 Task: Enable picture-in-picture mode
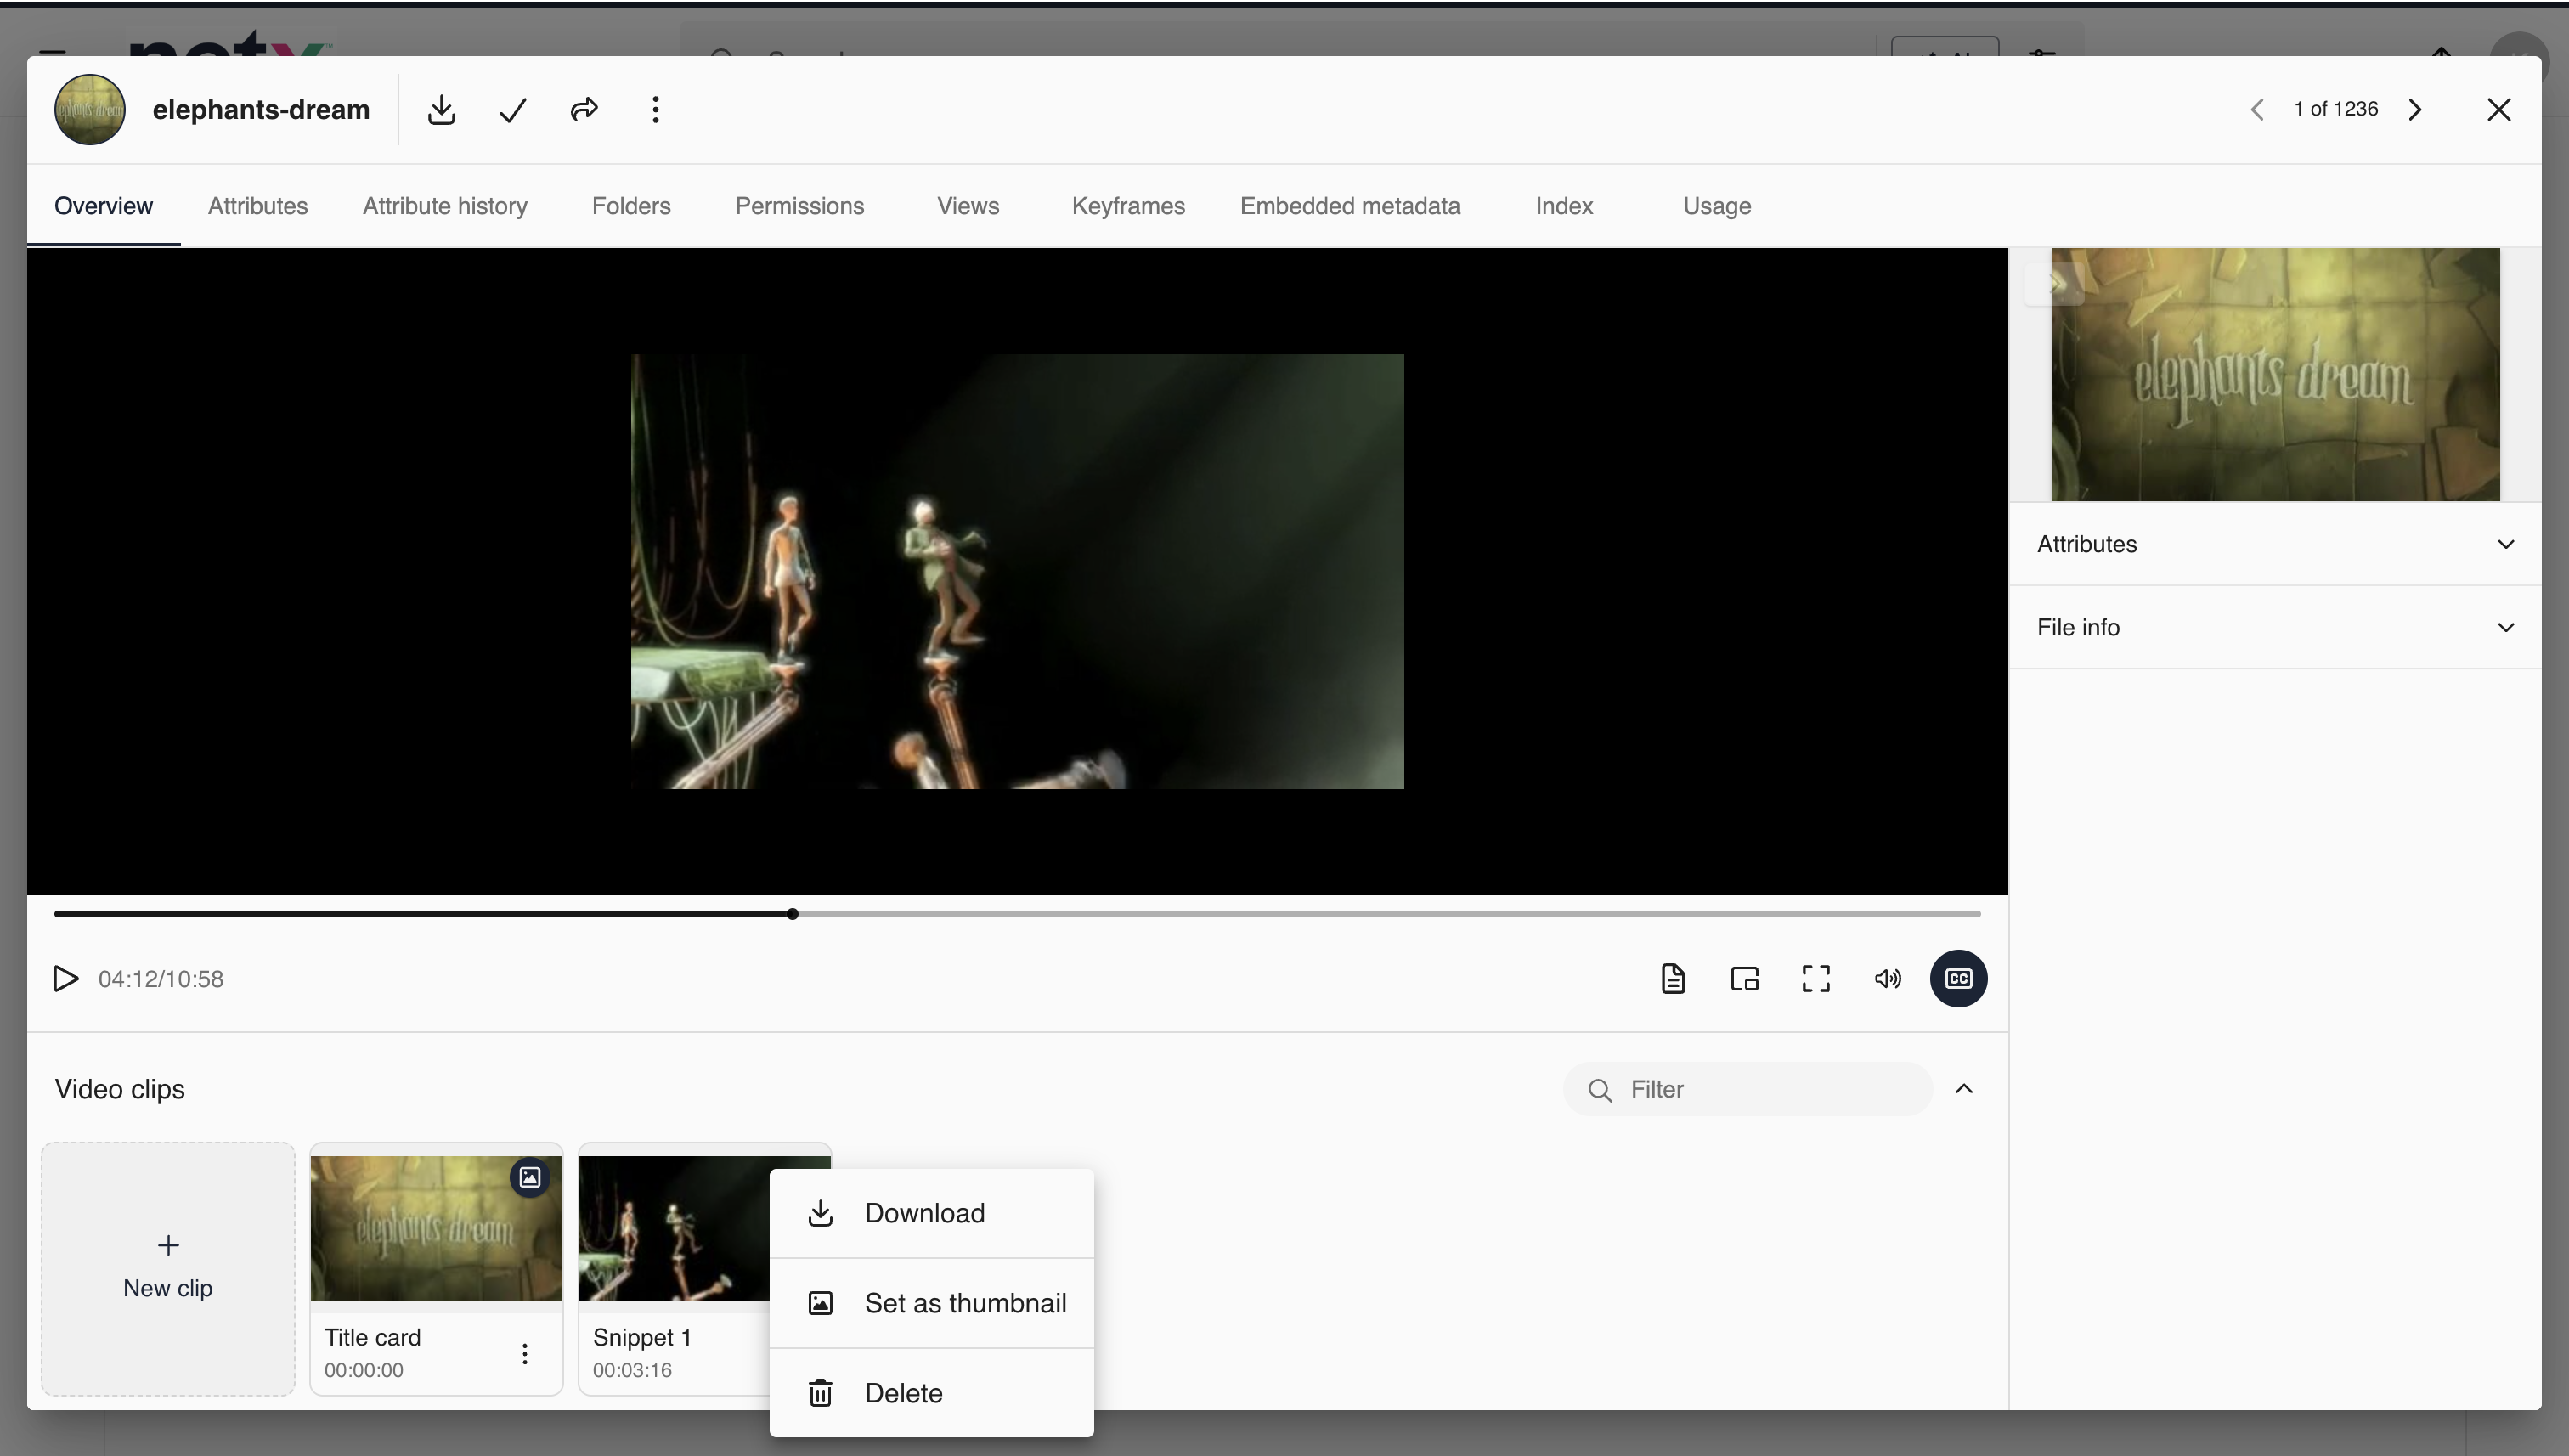1745,978
